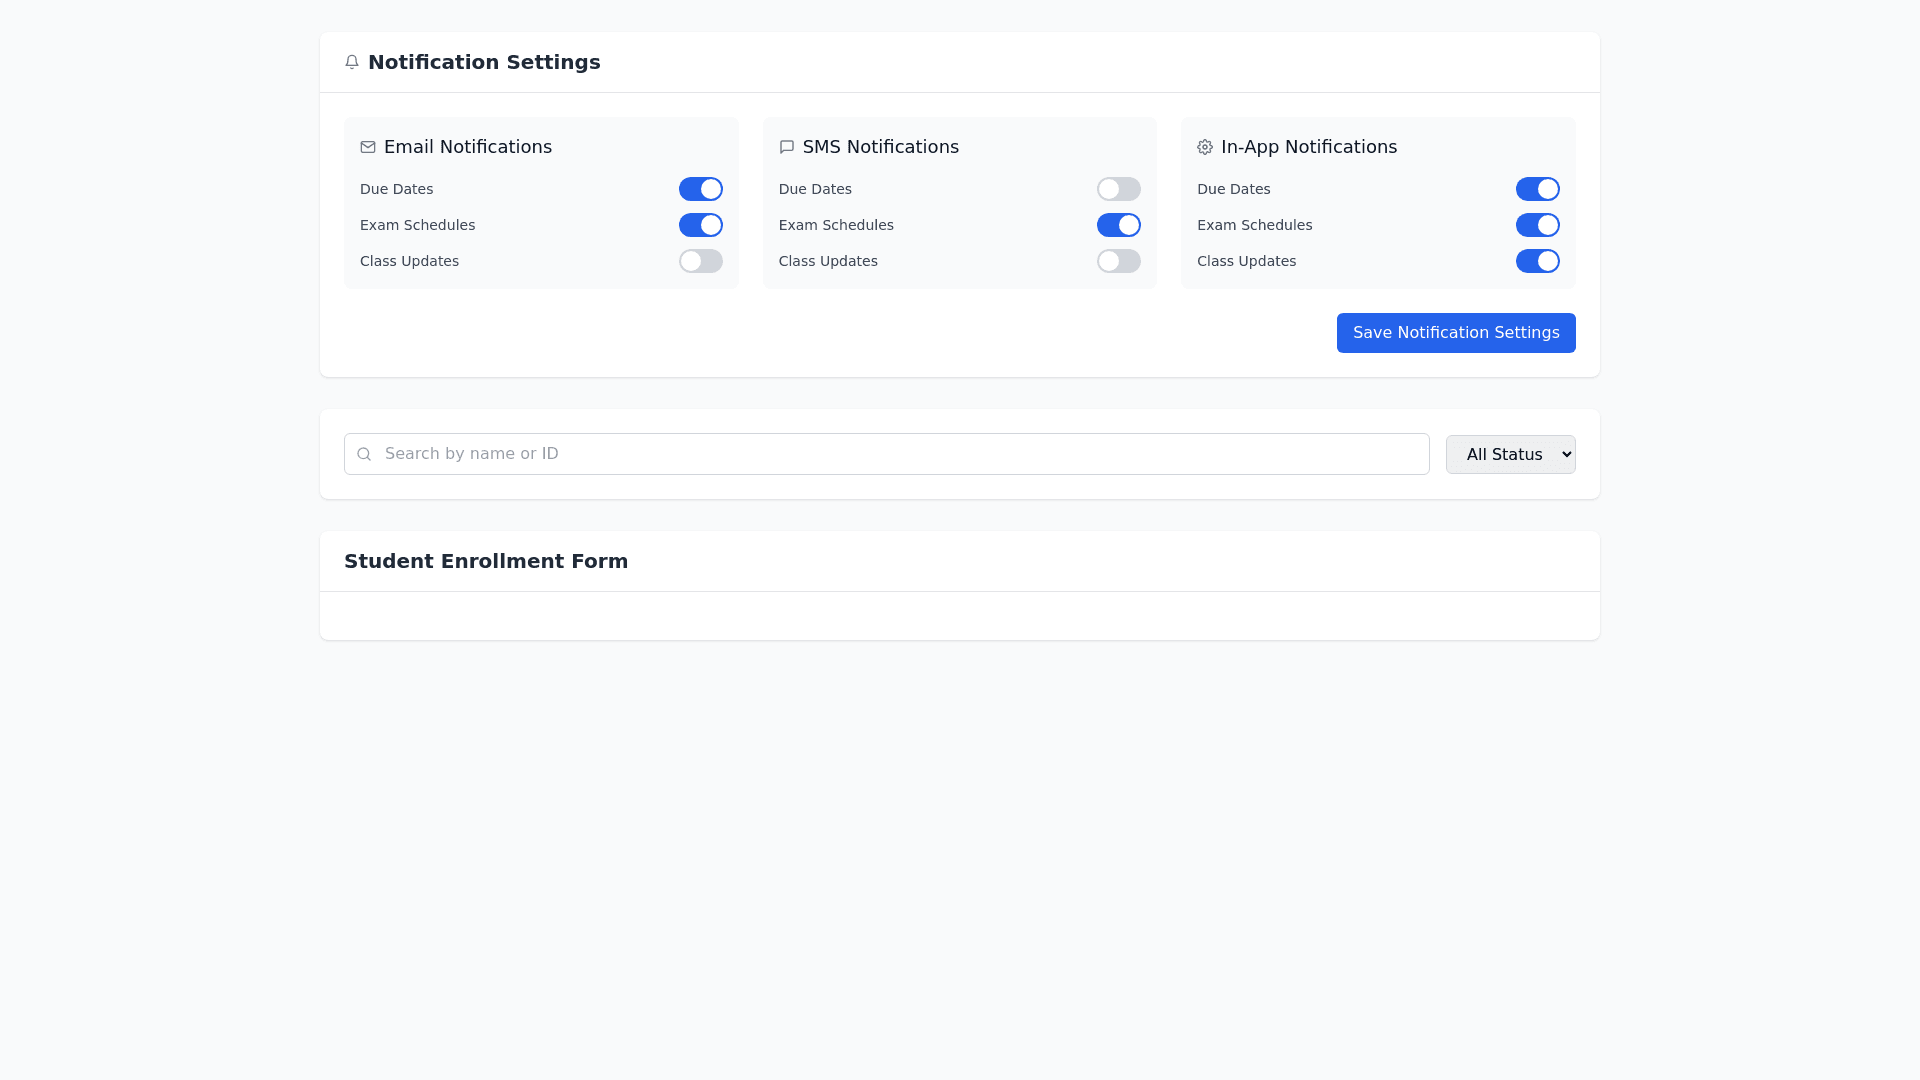This screenshot has width=1920, height=1080.
Task: Switch off SMS Exam Schedules
Action: (1118, 225)
